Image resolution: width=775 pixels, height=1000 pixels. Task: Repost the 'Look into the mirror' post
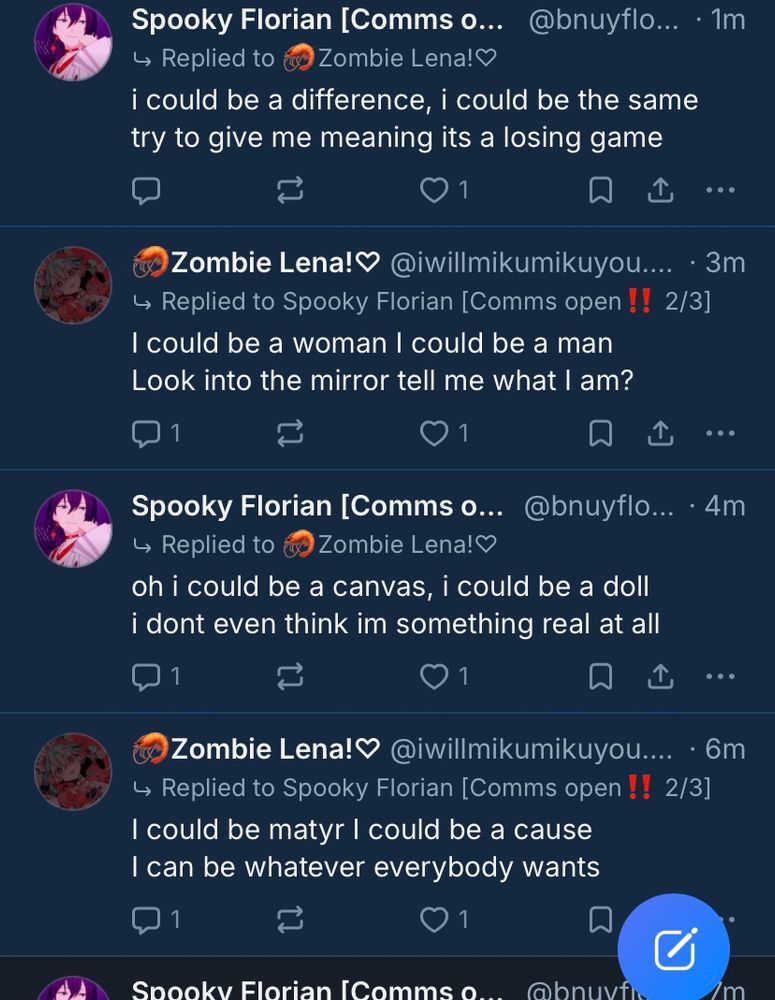click(290, 433)
